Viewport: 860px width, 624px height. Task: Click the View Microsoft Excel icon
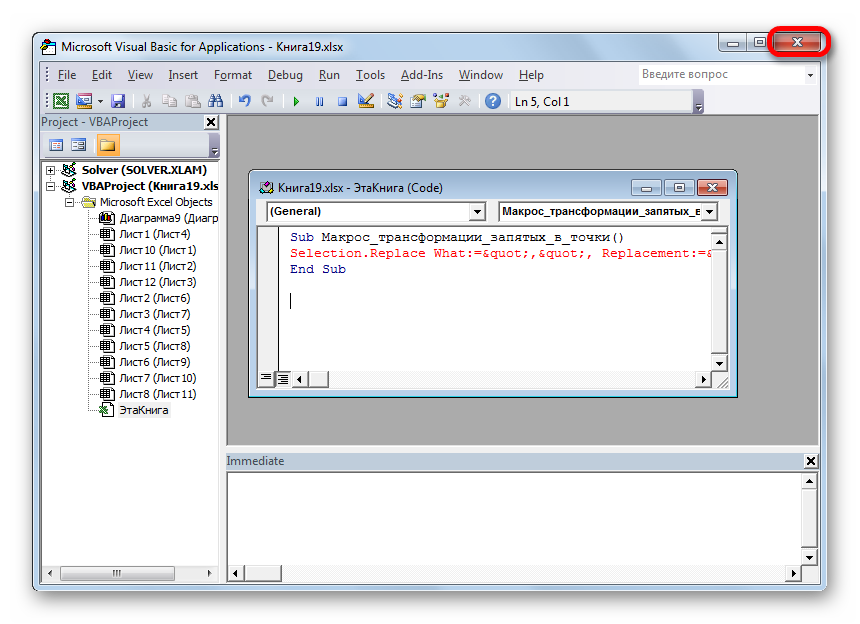61,101
